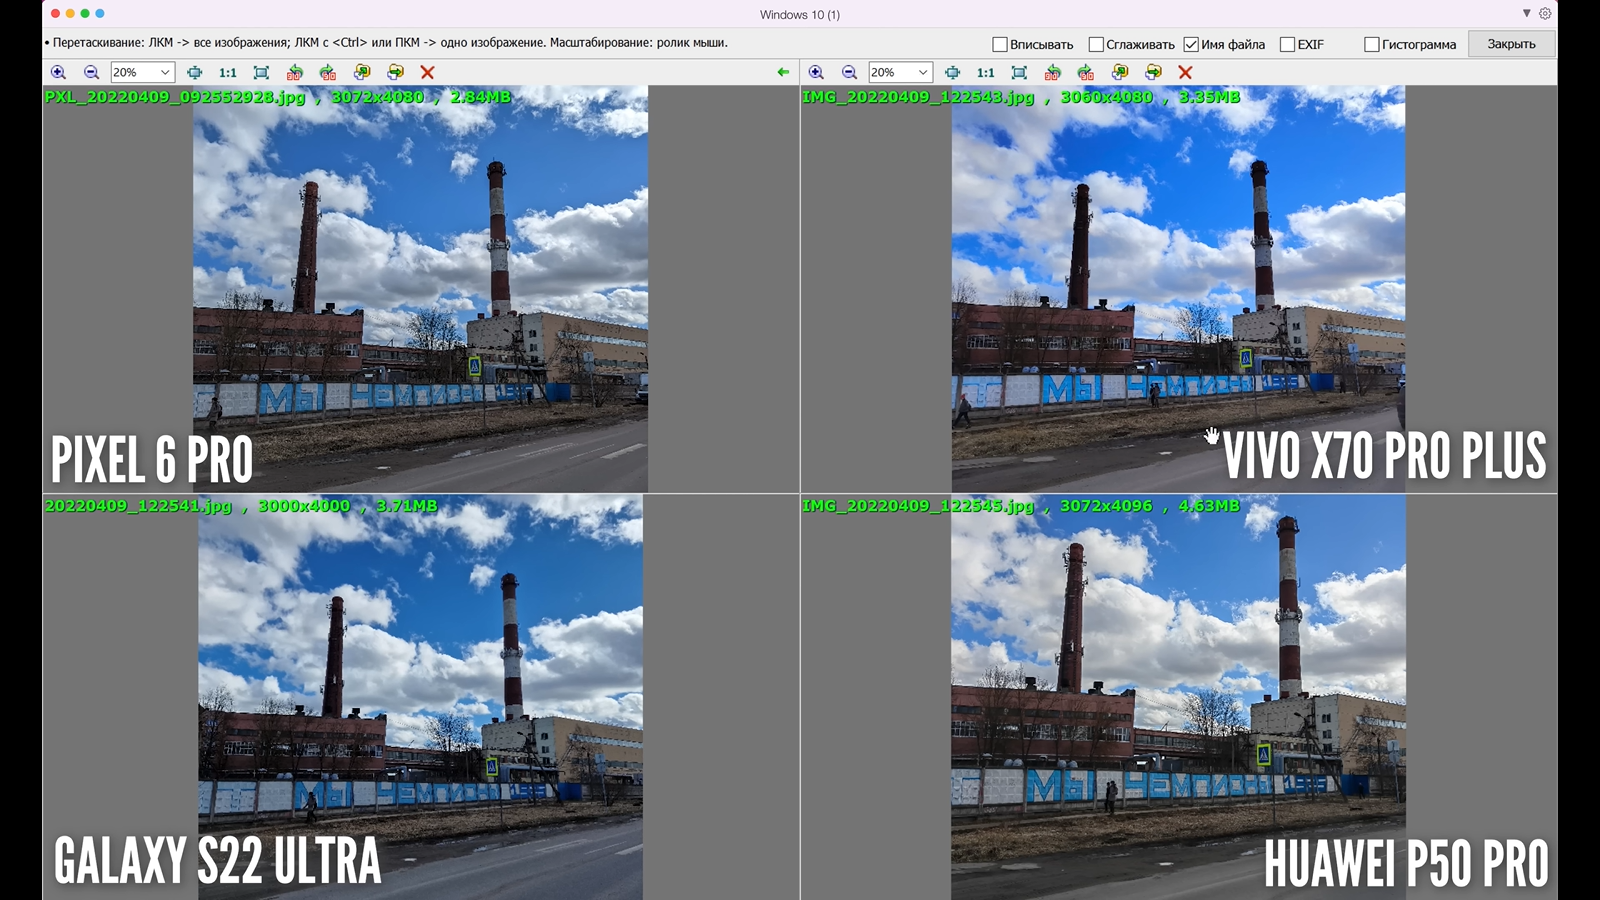Click the fit-to-window icon in left pane toolbar

point(195,72)
